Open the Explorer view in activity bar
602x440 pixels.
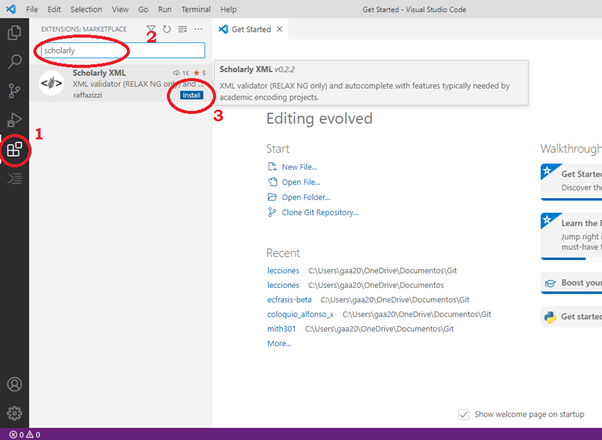pyautogui.click(x=14, y=32)
